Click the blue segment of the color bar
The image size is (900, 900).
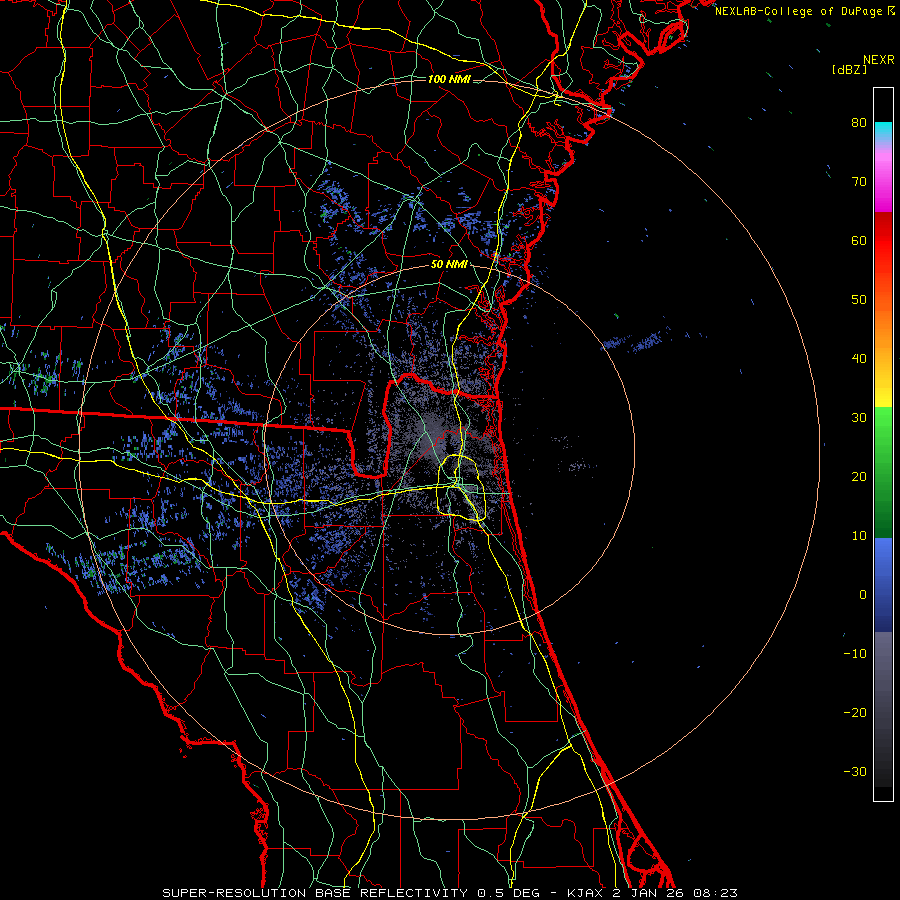(883, 584)
